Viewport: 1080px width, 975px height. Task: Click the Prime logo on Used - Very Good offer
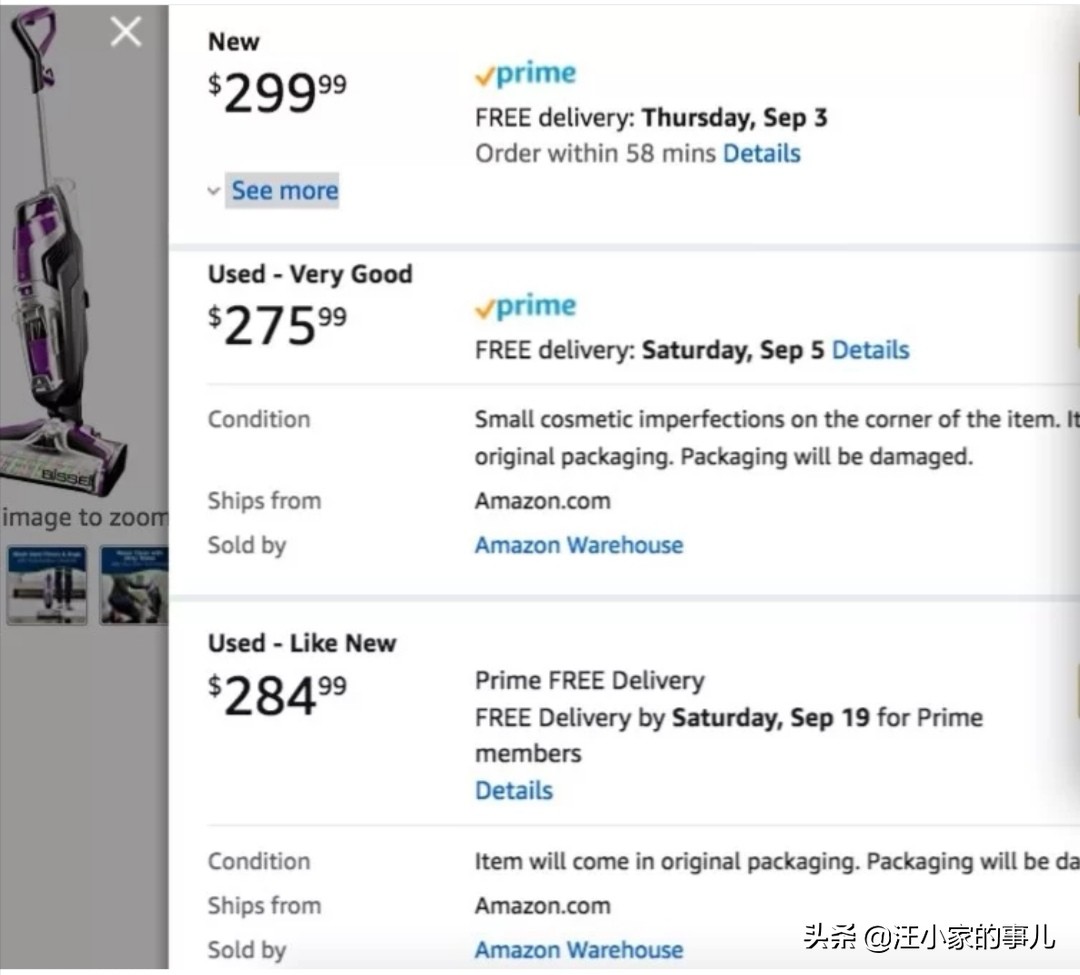click(x=526, y=306)
